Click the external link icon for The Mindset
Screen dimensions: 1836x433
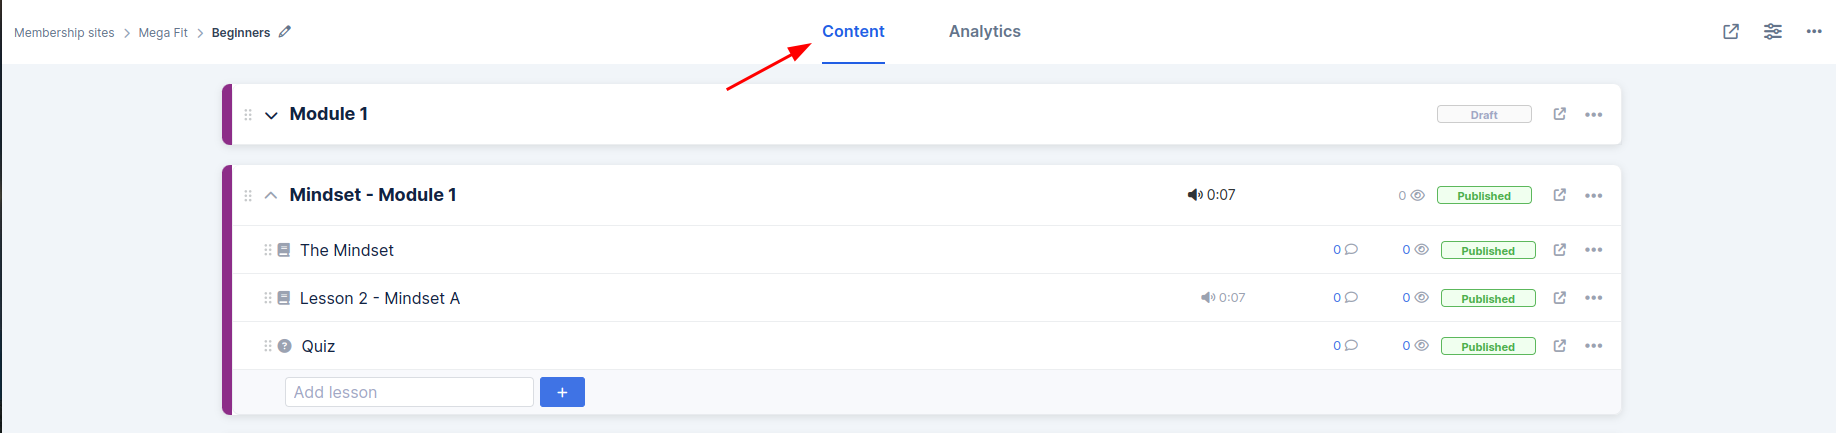tap(1560, 250)
